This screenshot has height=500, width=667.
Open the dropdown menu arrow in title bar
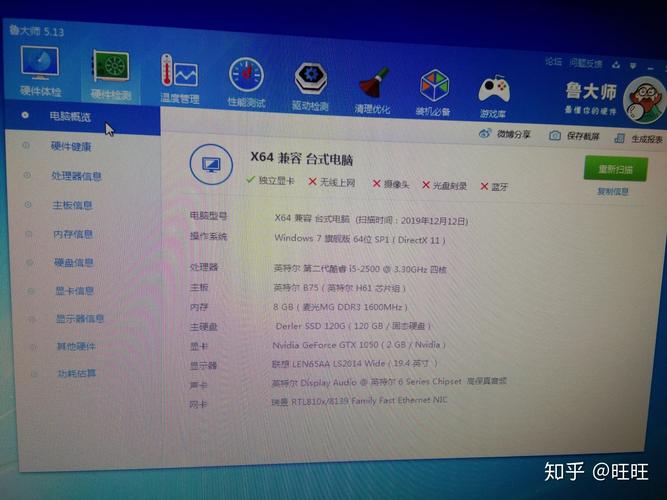pos(633,66)
